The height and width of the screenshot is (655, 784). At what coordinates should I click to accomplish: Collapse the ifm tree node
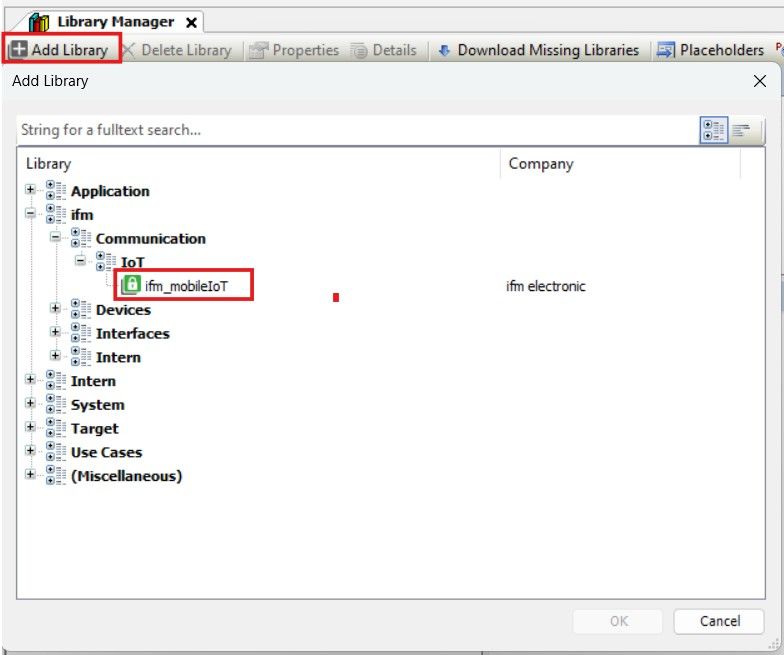click(x=30, y=214)
